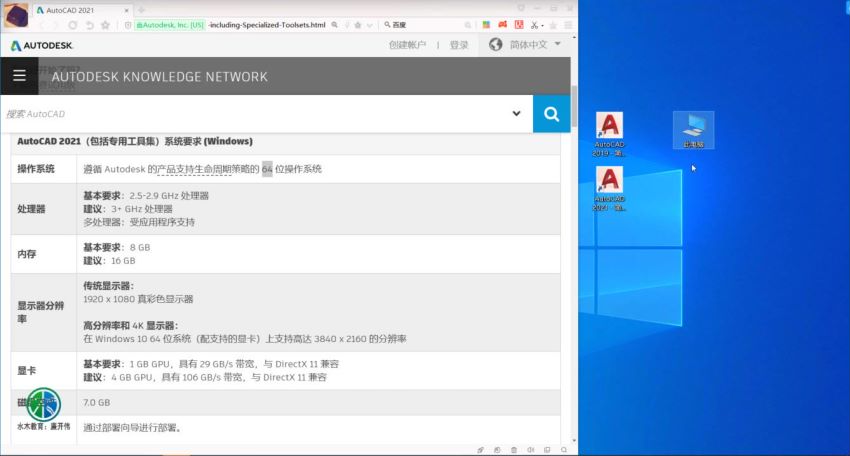Viewport: 850px width, 456px height.
Task: Click the 登录 sign-in link
Action: point(459,44)
